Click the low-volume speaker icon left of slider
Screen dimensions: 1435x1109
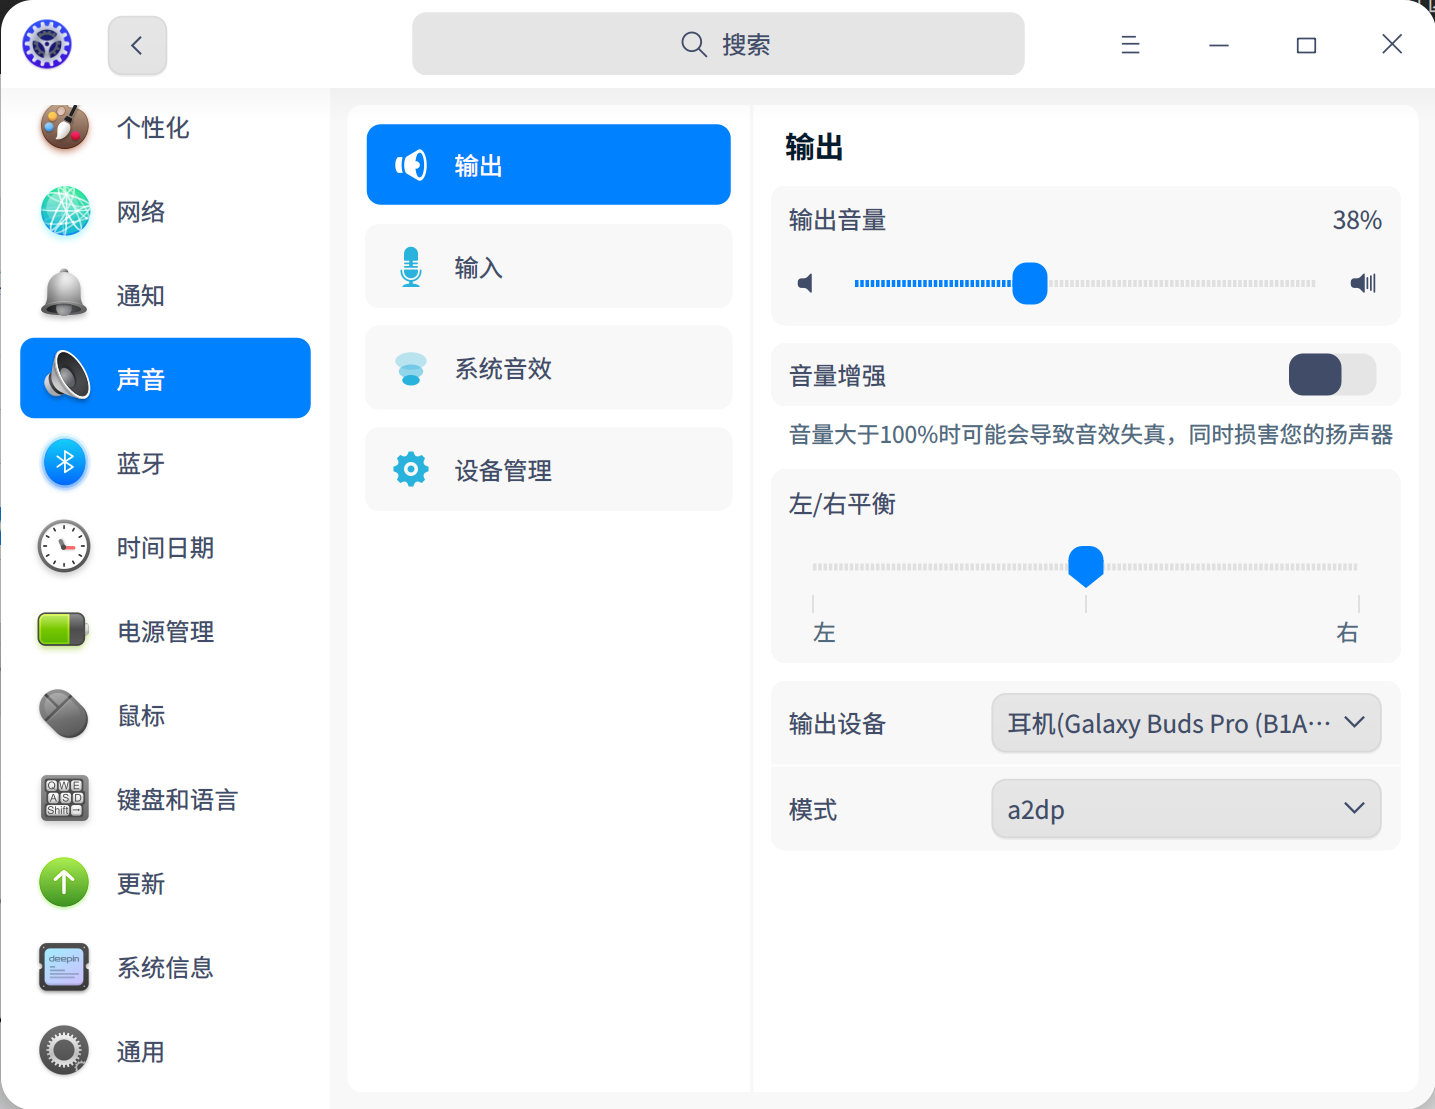pyautogui.click(x=805, y=283)
